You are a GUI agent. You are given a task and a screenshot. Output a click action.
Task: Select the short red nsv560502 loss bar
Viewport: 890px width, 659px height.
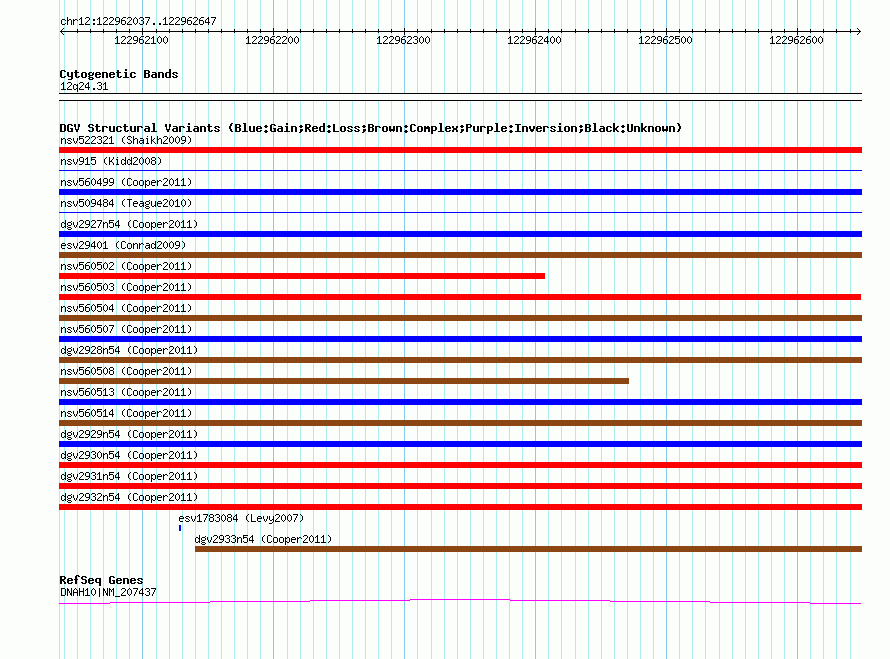302,276
